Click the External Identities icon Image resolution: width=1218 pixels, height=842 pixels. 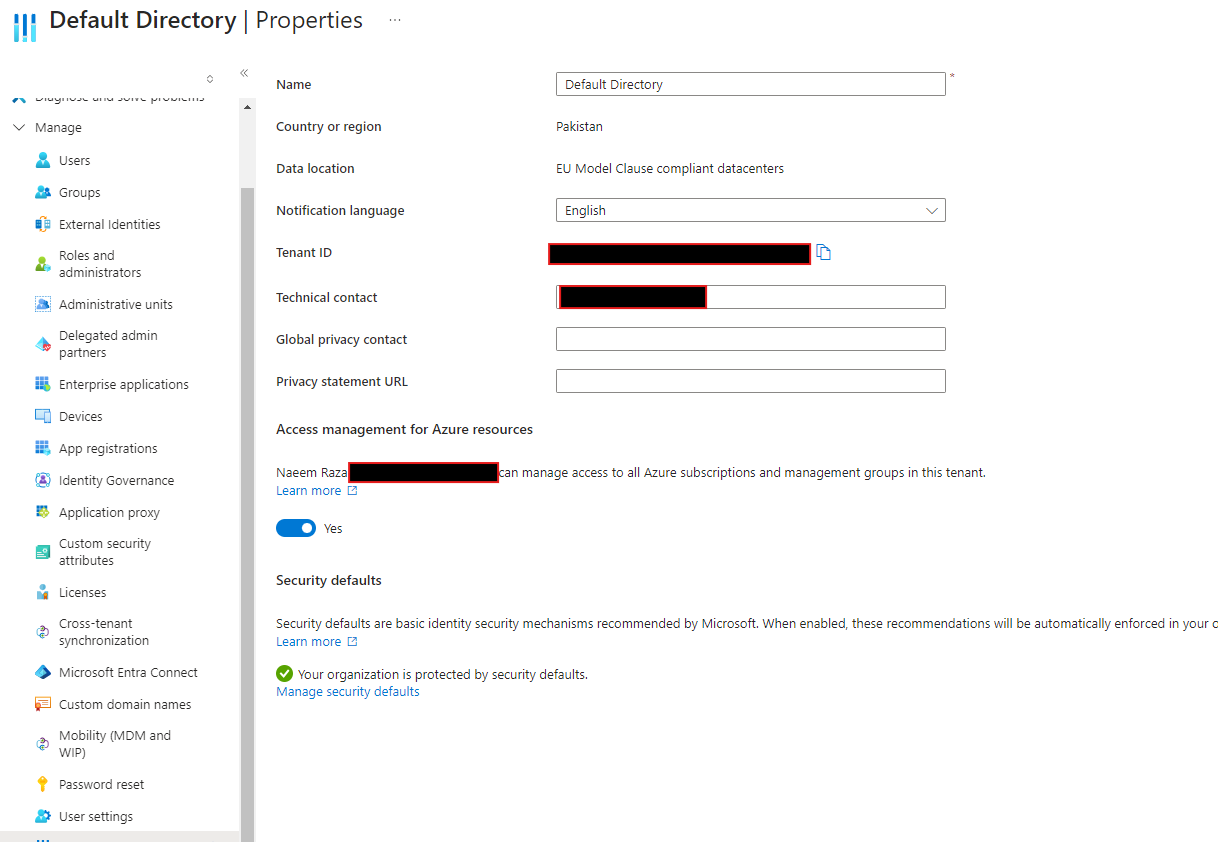coord(42,224)
